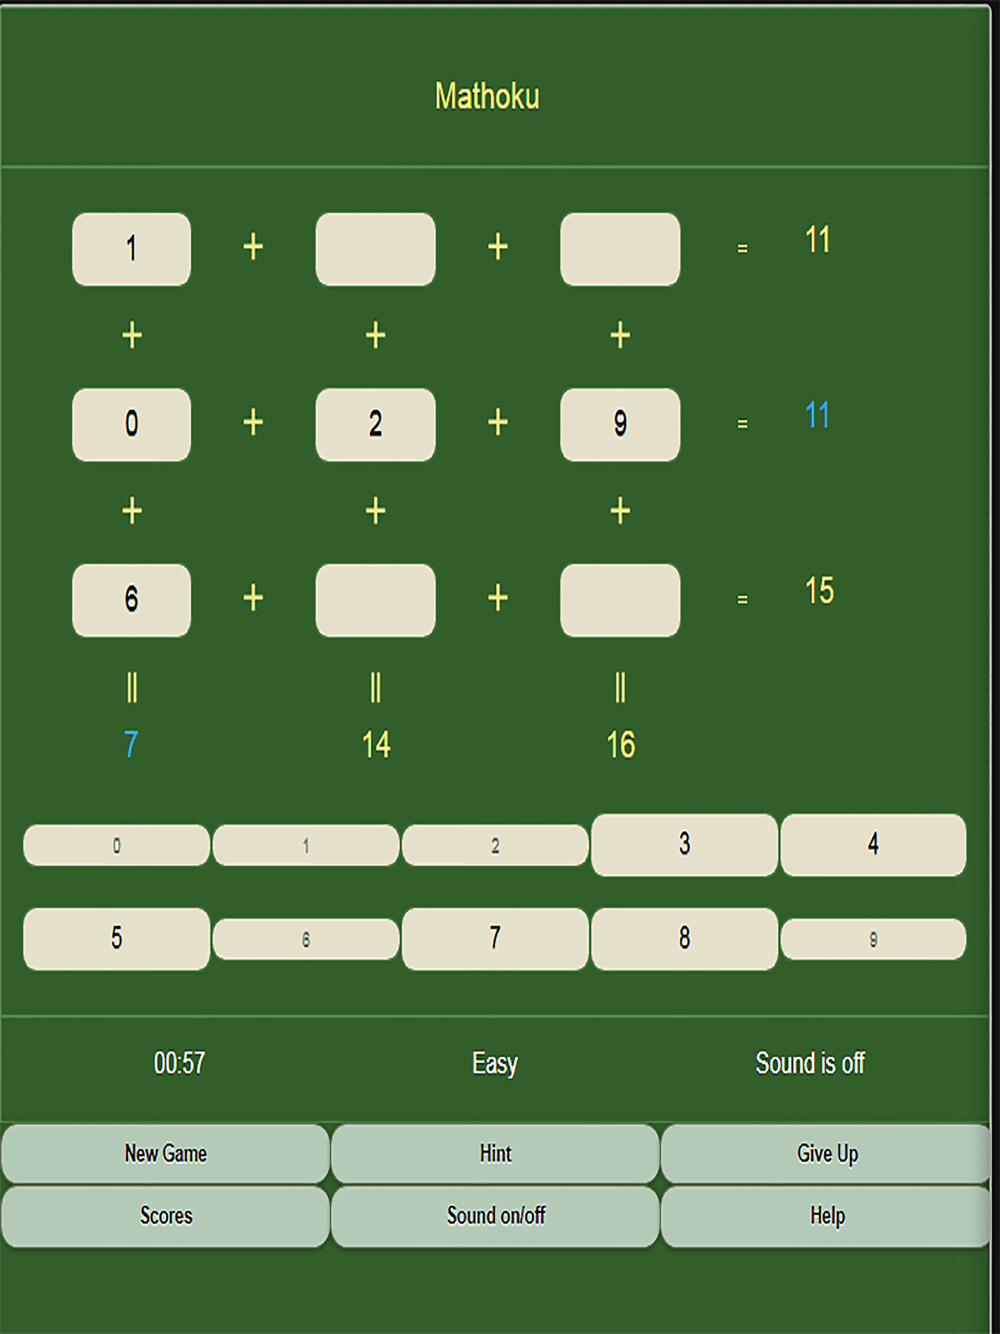The width and height of the screenshot is (1000, 1334).
Task: Click the filled cell containing 2
Action: pyautogui.click(x=376, y=425)
